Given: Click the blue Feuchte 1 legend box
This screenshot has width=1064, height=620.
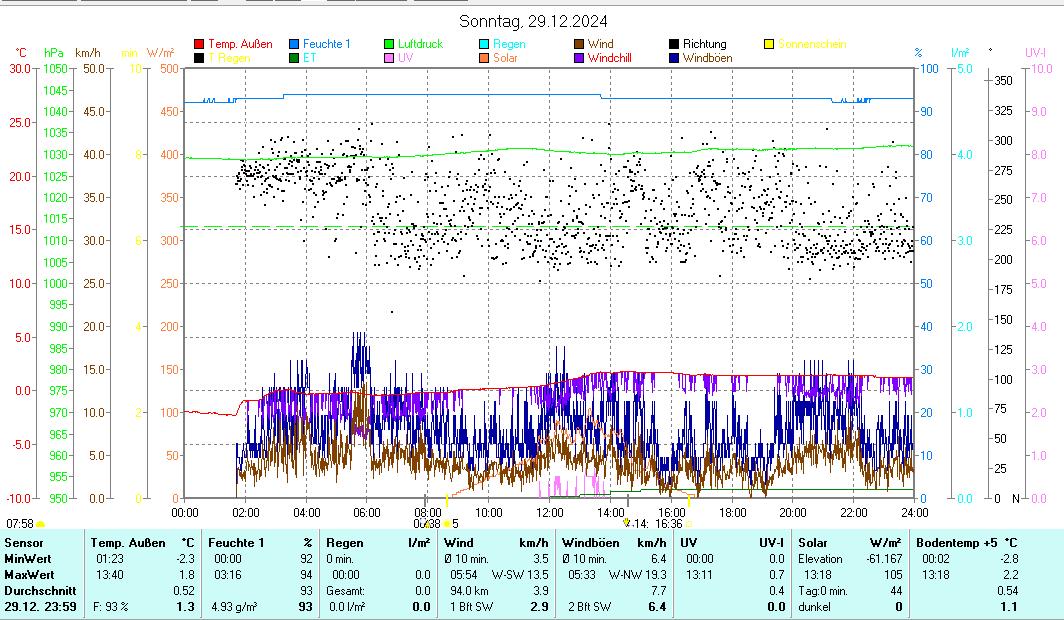Looking at the screenshot, I should tap(295, 44).
